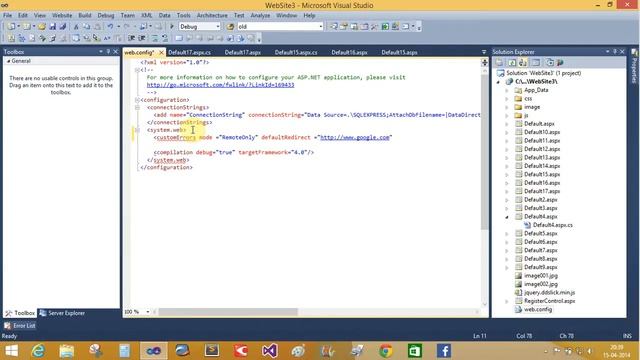640x360 pixels.
Task: Select Default4.aspx.cs in Solution Explorer
Action: coord(552,225)
